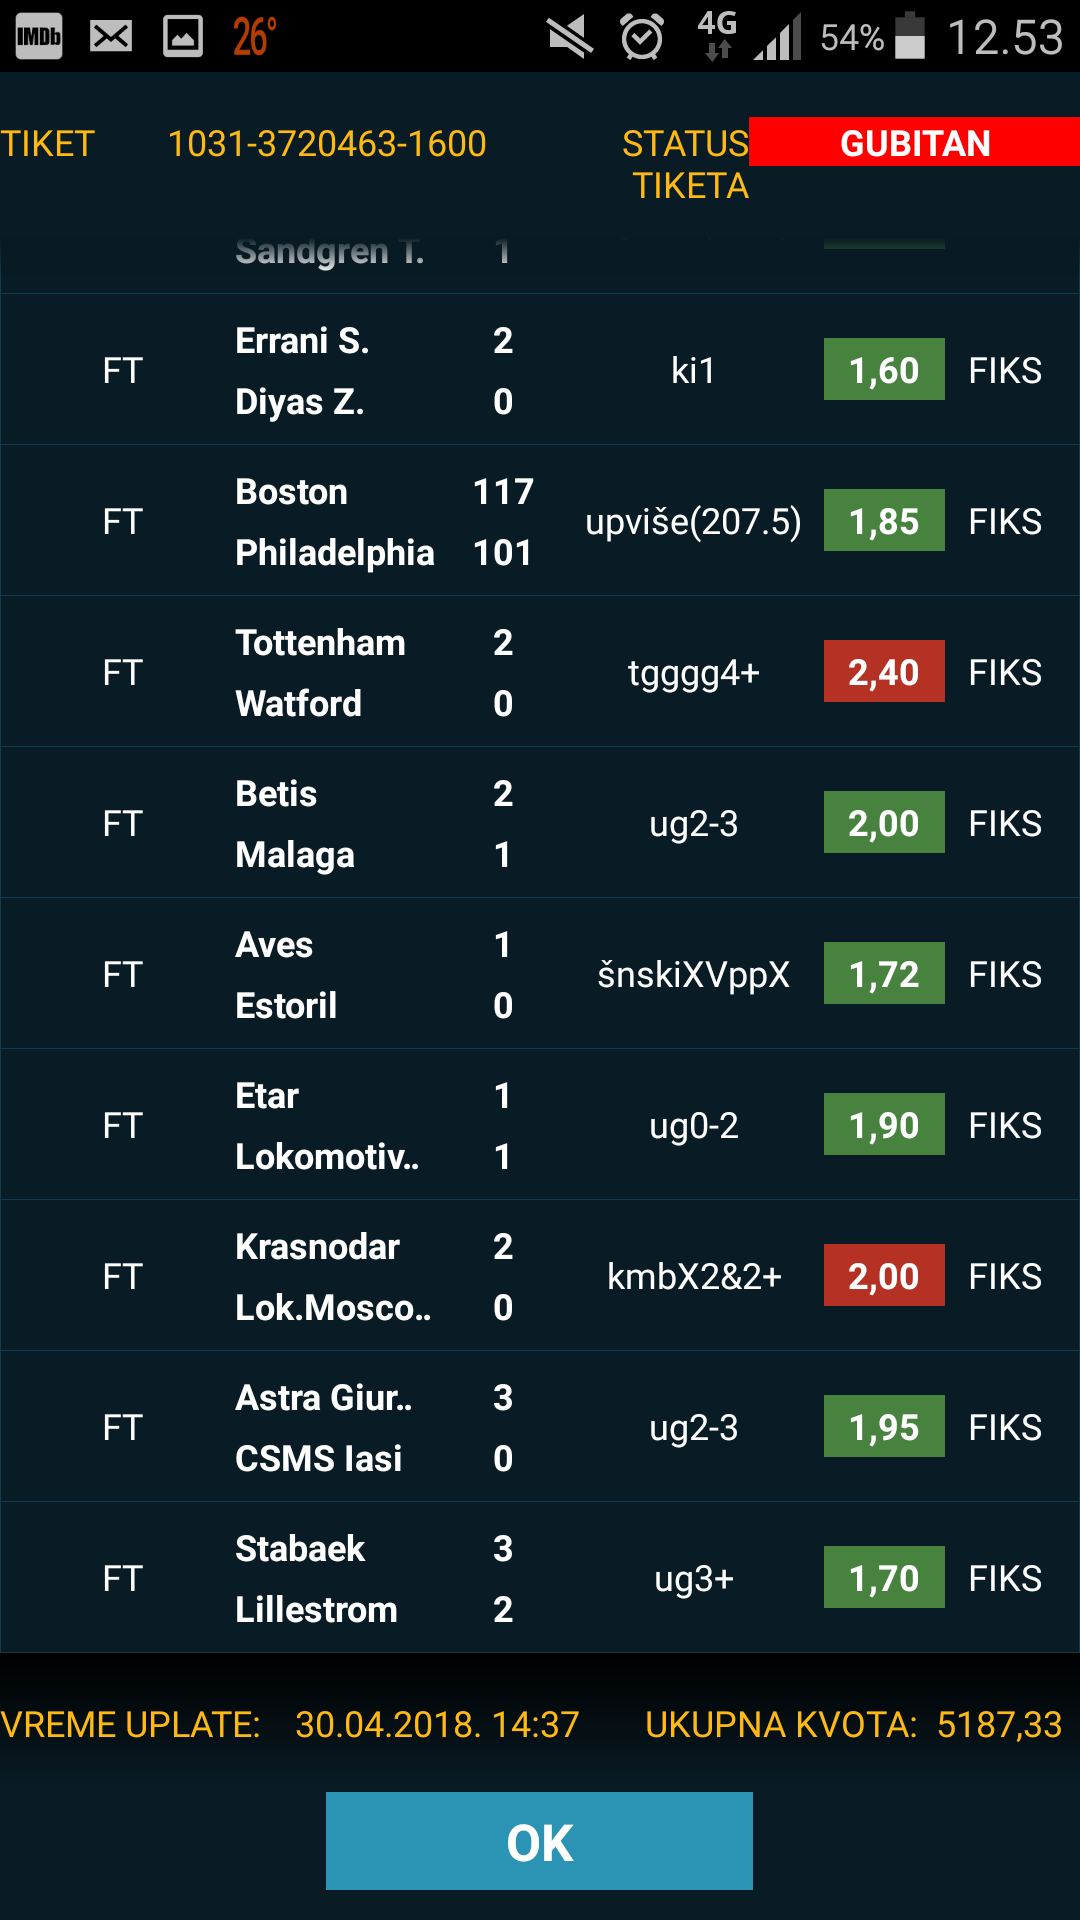
Task: Tap the red GUBITAN status badge
Action: [914, 142]
